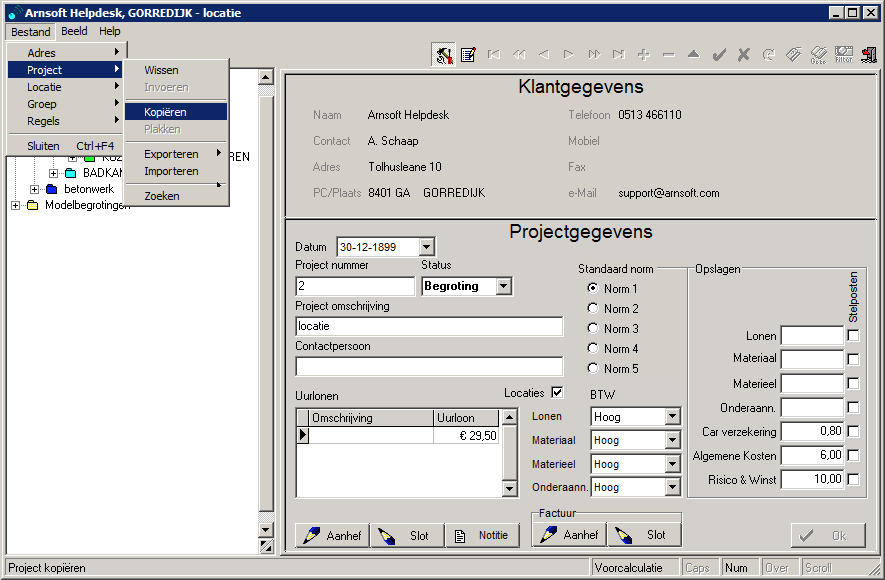The width and height of the screenshot is (885, 580).
Task: Tick the Stelposten checkbox for Lonen
Action: pos(853,336)
